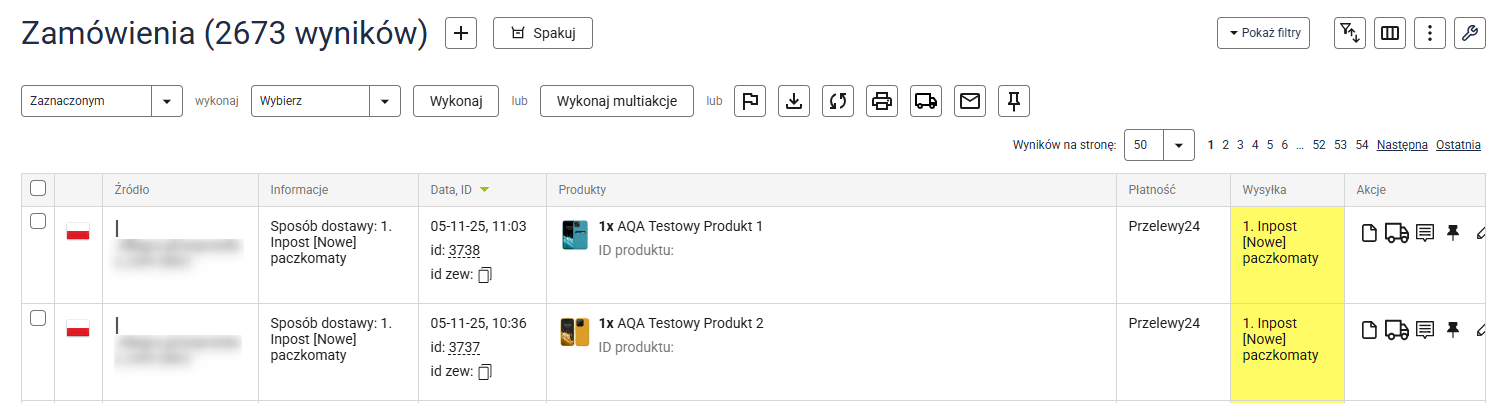
Task: Go to Następna page link
Action: coord(1402,145)
